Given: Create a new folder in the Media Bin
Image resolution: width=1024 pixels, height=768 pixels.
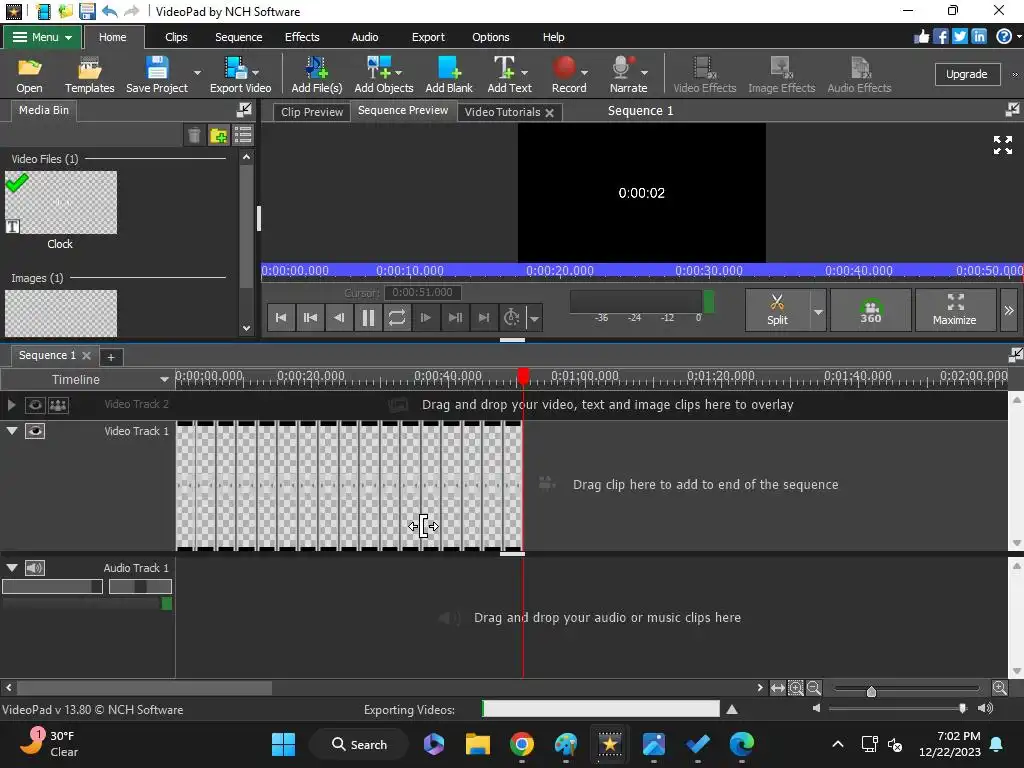Looking at the screenshot, I should point(218,135).
